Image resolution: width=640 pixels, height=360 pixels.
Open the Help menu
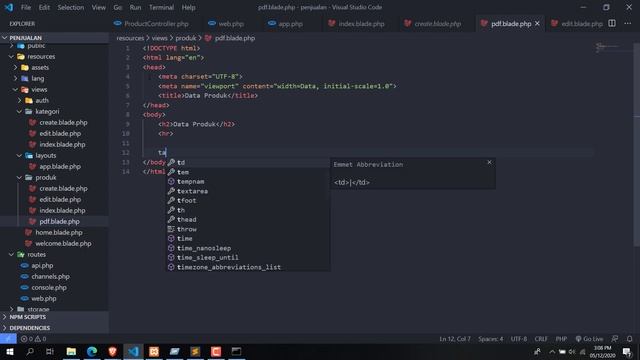click(x=188, y=7)
